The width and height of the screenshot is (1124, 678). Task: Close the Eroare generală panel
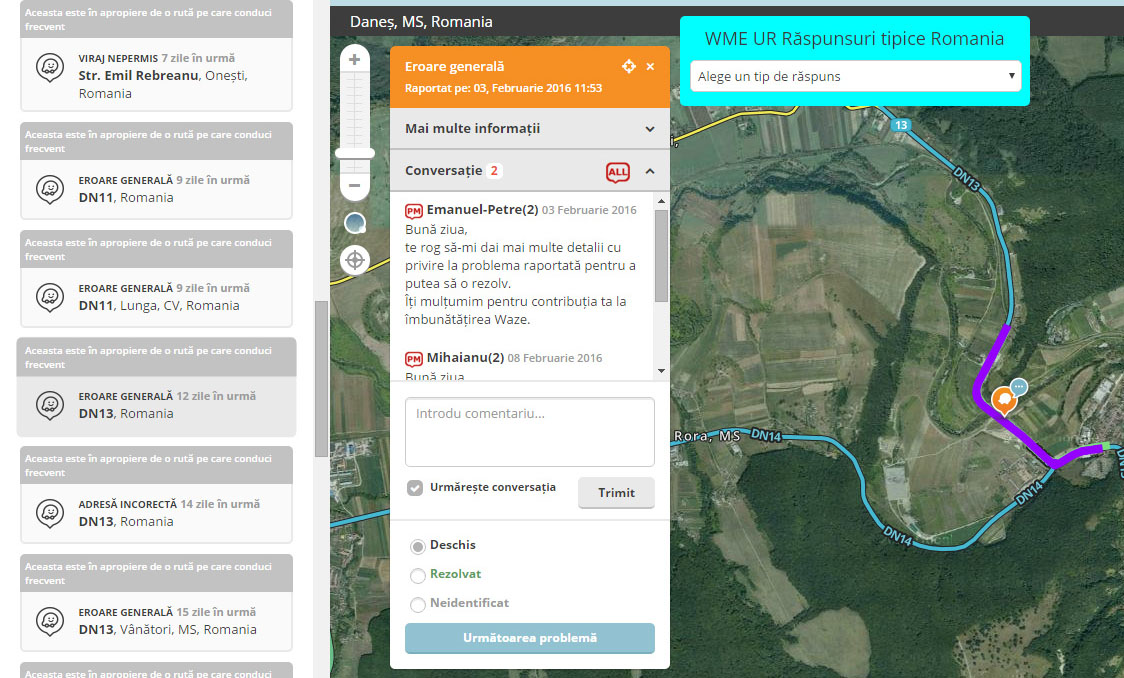(650, 67)
